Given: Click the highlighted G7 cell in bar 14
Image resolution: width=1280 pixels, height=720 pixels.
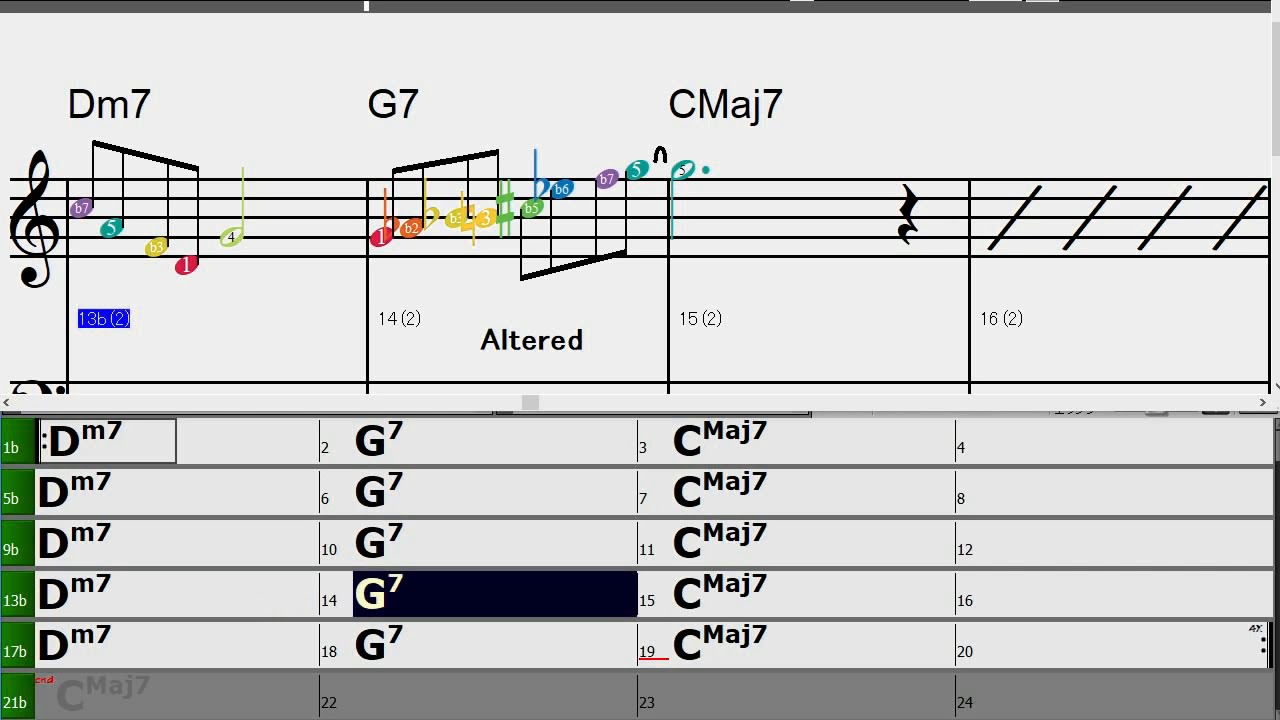Looking at the screenshot, I should (x=495, y=594).
